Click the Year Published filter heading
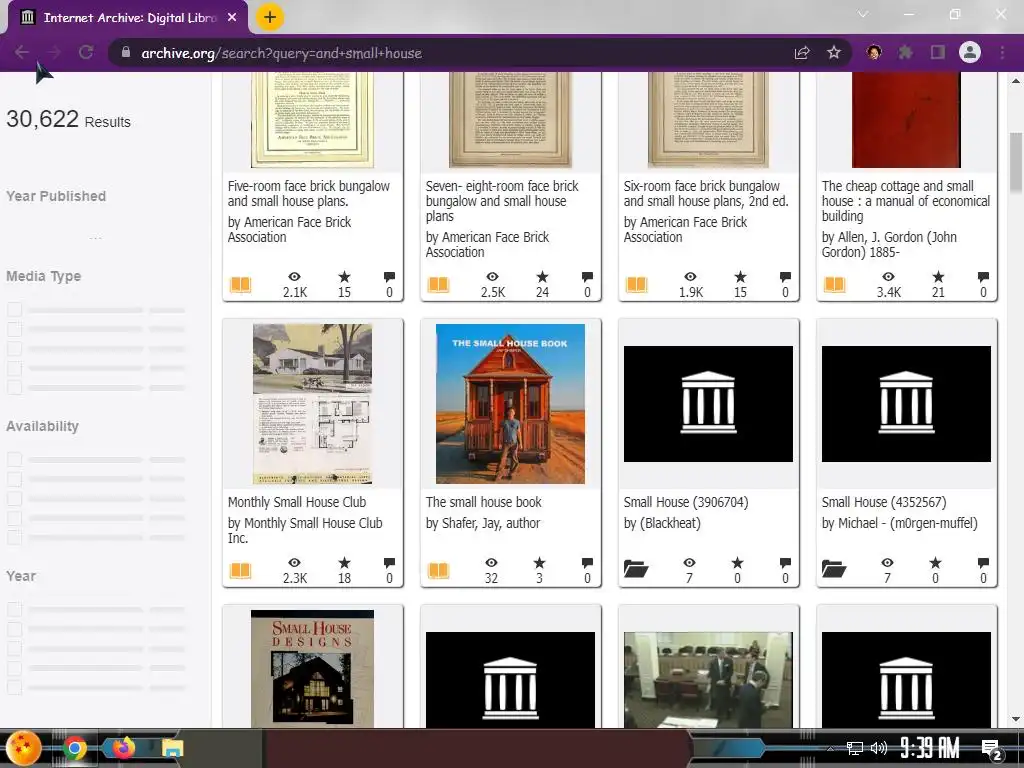The height and width of the screenshot is (768, 1024). [56, 196]
